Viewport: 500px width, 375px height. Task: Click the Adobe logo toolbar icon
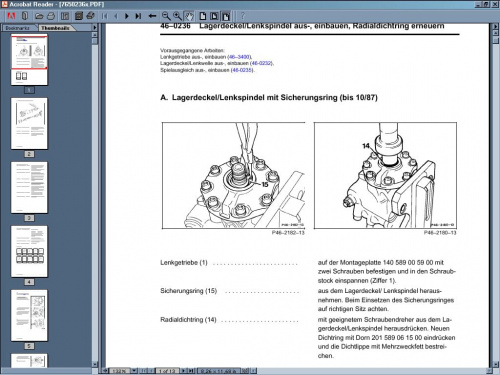[x=11, y=16]
